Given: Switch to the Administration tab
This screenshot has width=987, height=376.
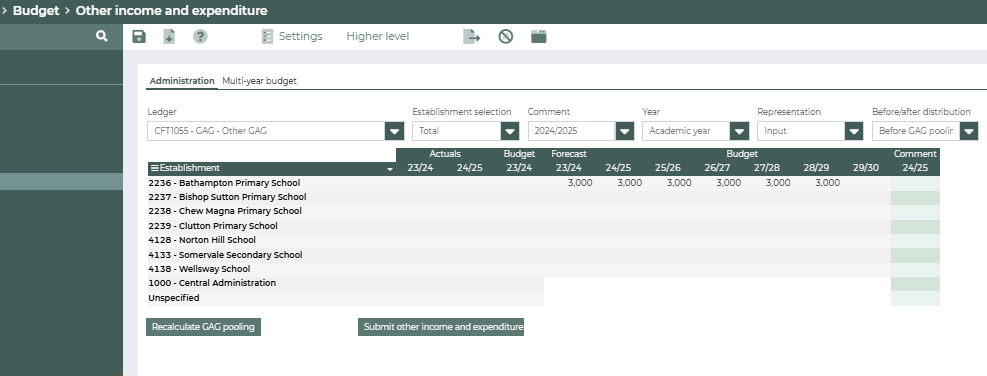Looking at the screenshot, I should point(182,81).
